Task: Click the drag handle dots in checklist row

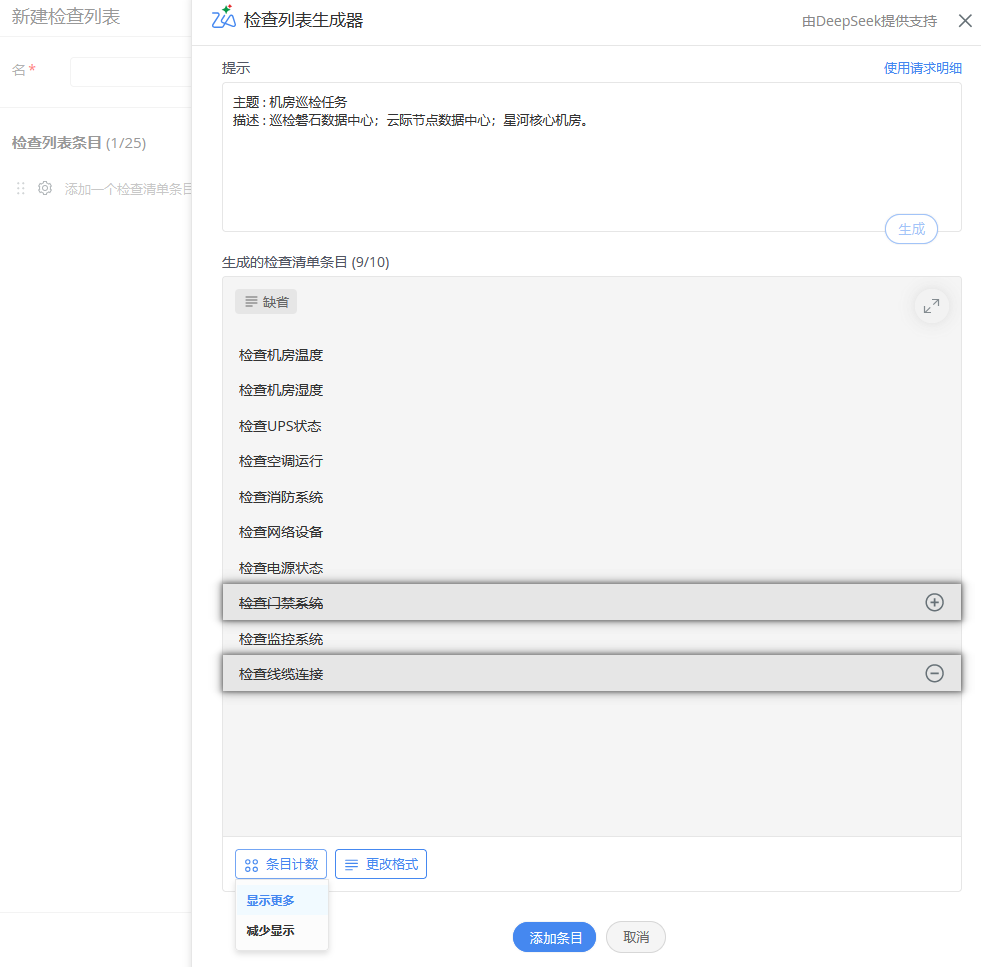Action: pyautogui.click(x=21, y=188)
